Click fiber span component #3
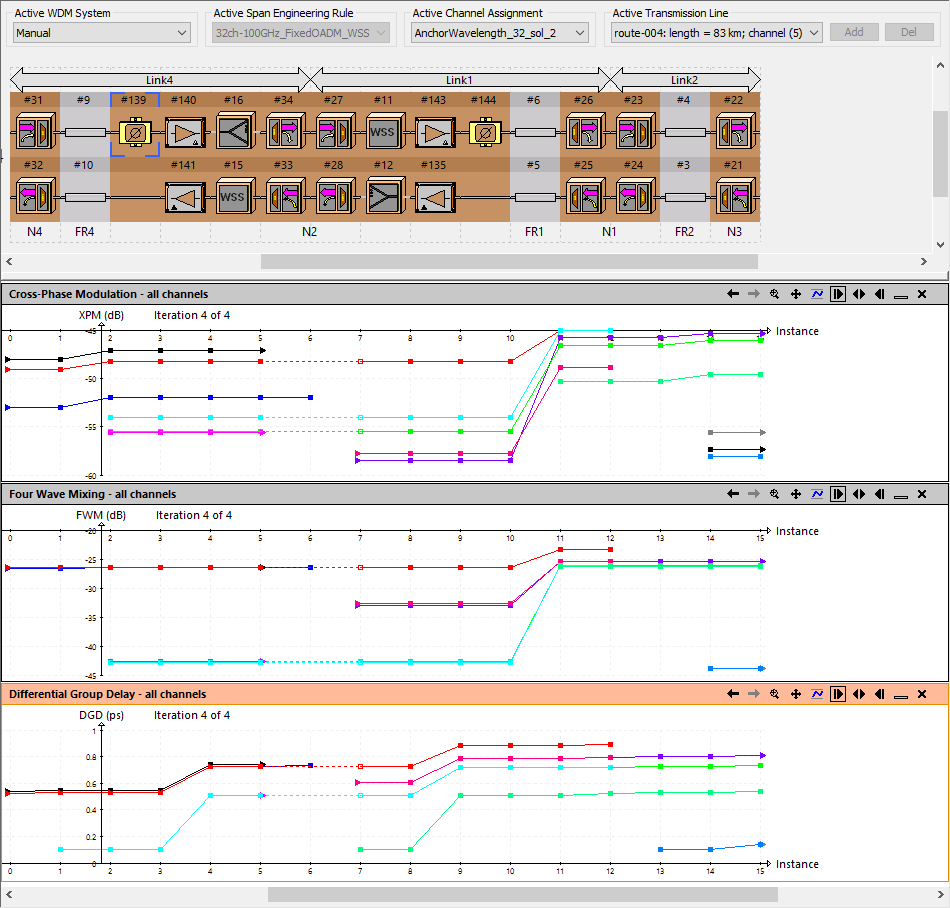Image resolution: width=950 pixels, height=908 pixels. pos(685,197)
